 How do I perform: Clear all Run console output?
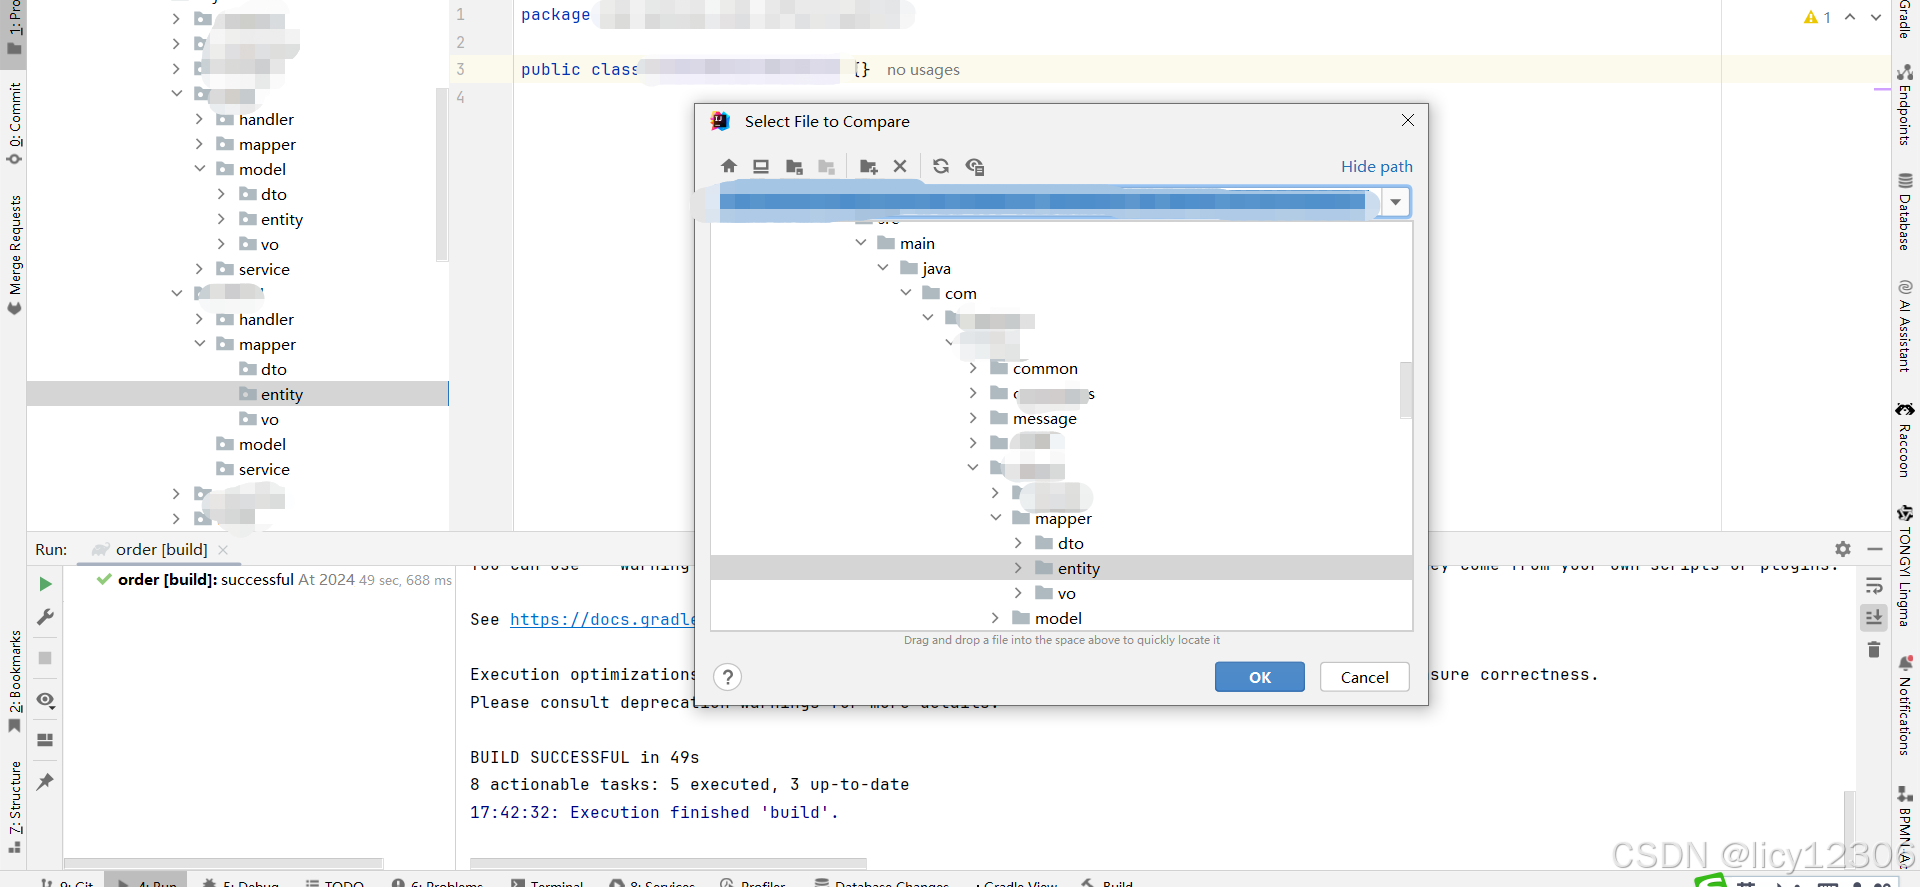click(x=1874, y=650)
